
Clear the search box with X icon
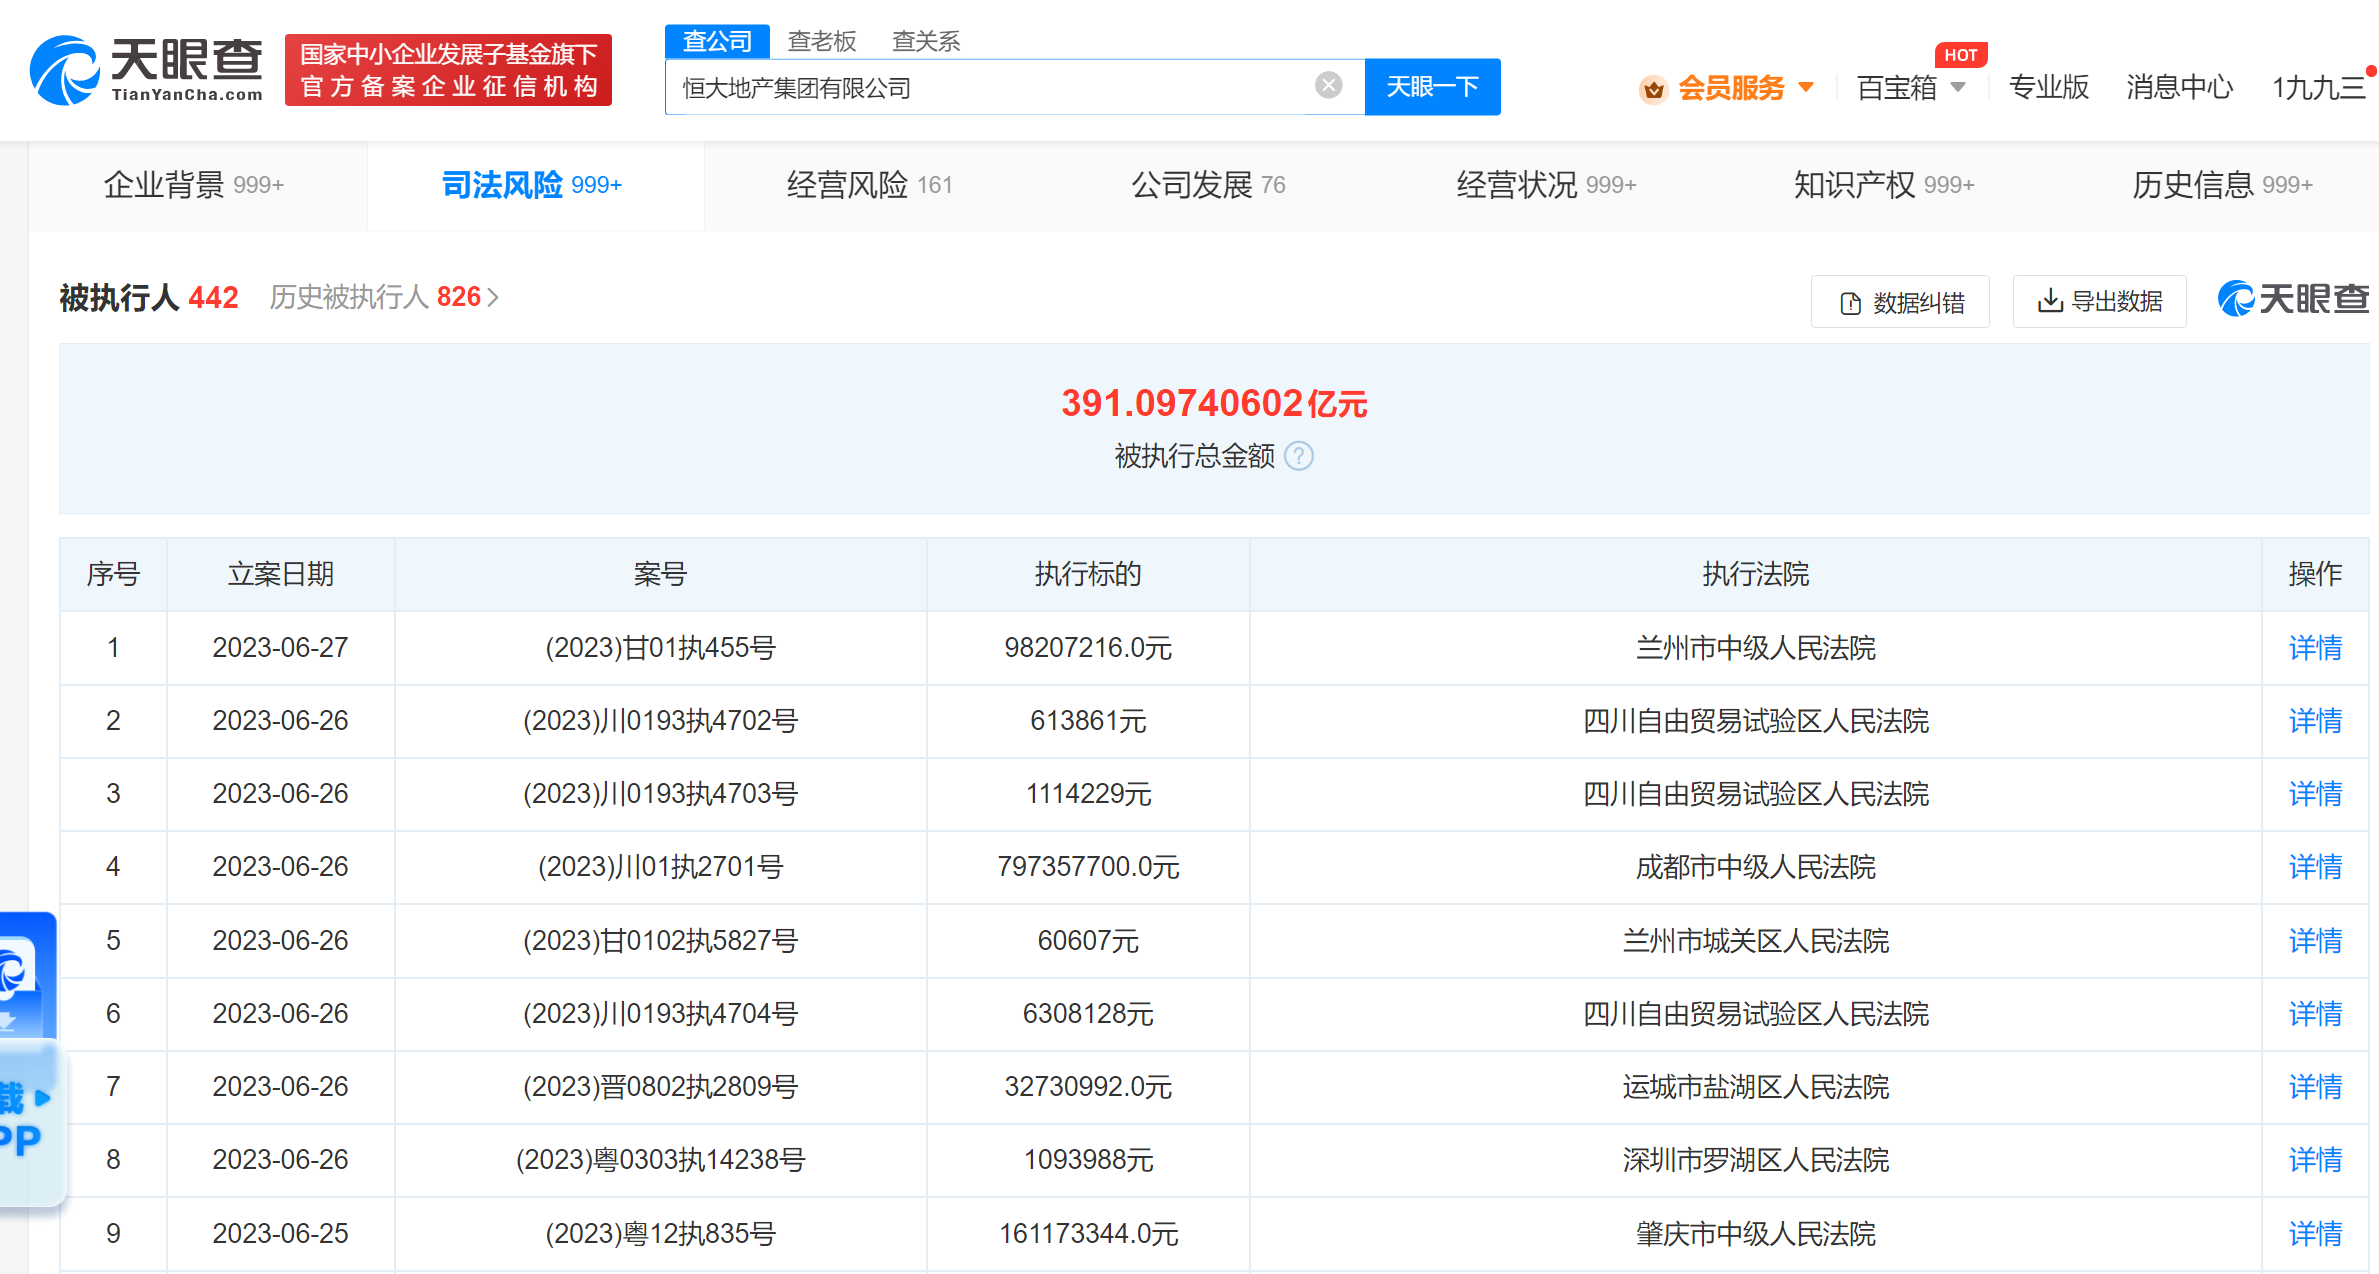[x=1328, y=86]
